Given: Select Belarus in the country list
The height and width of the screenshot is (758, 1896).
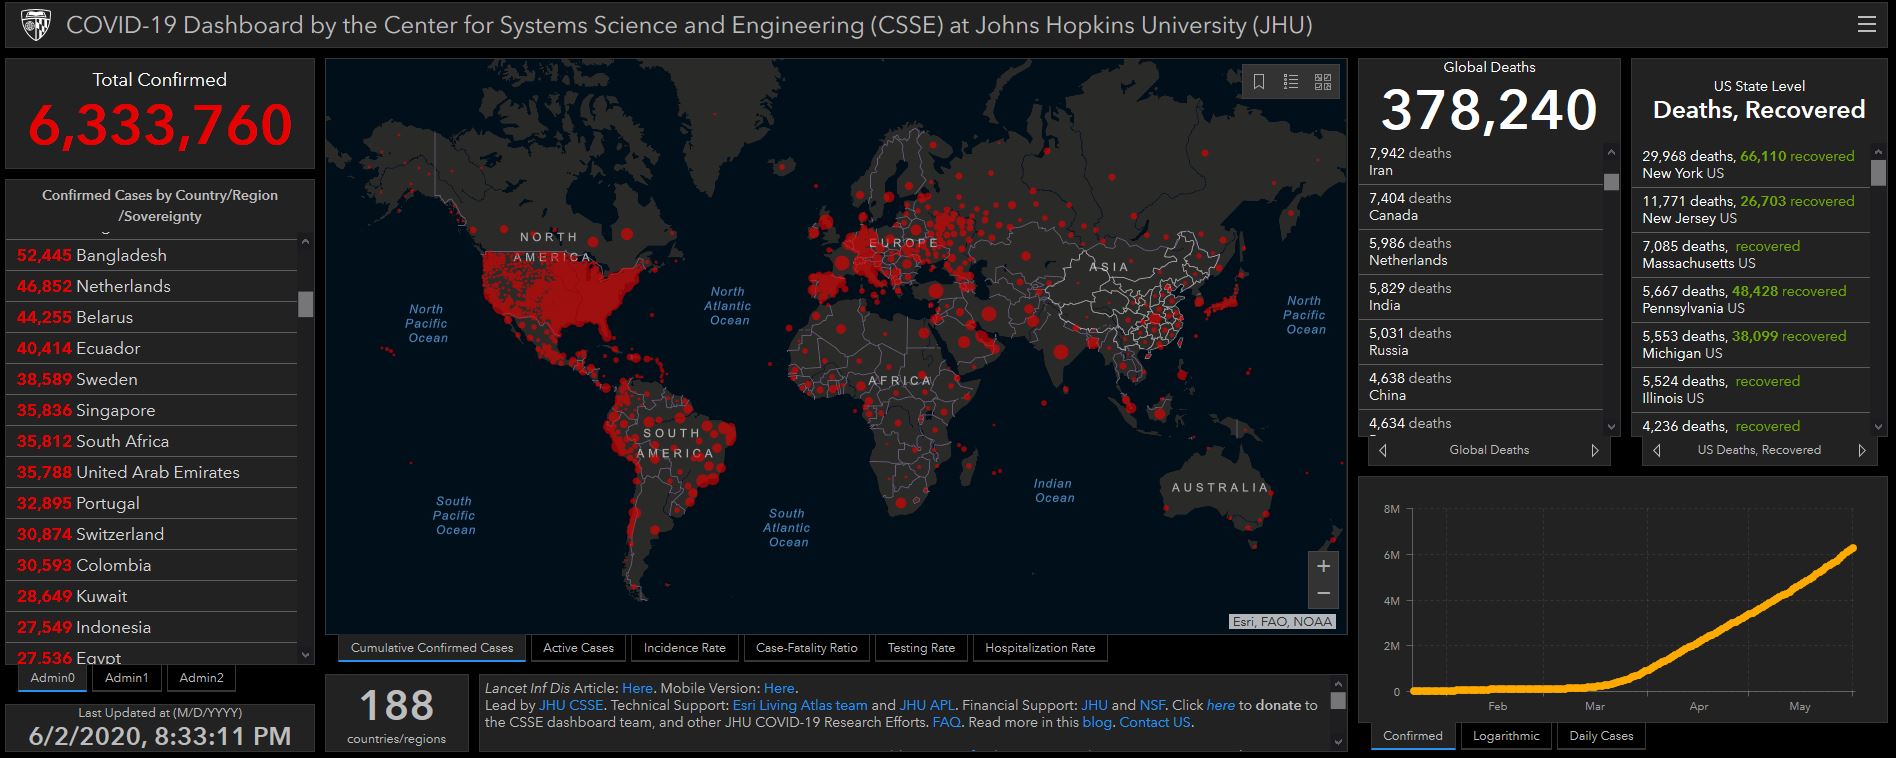Looking at the screenshot, I should click(152, 317).
